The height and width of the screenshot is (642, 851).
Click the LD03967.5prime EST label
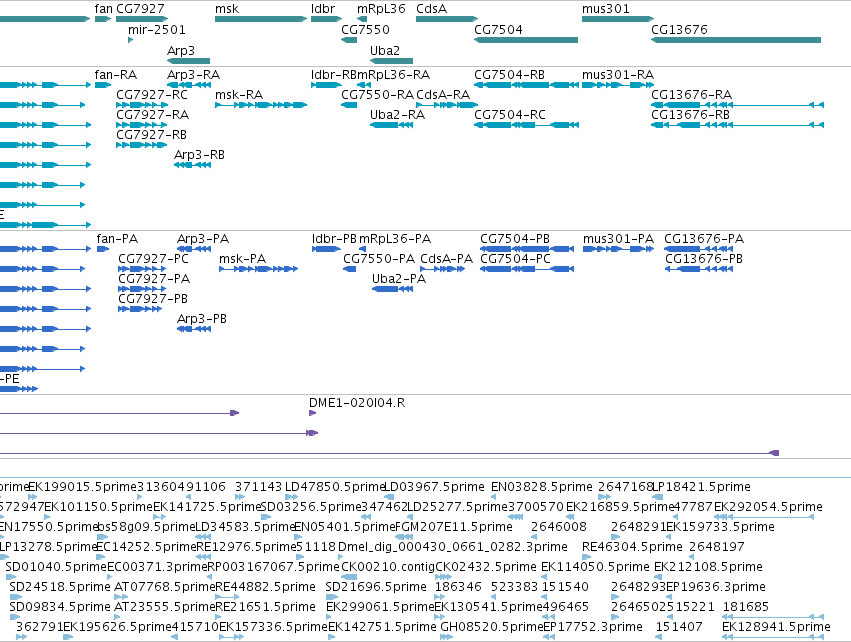434,487
